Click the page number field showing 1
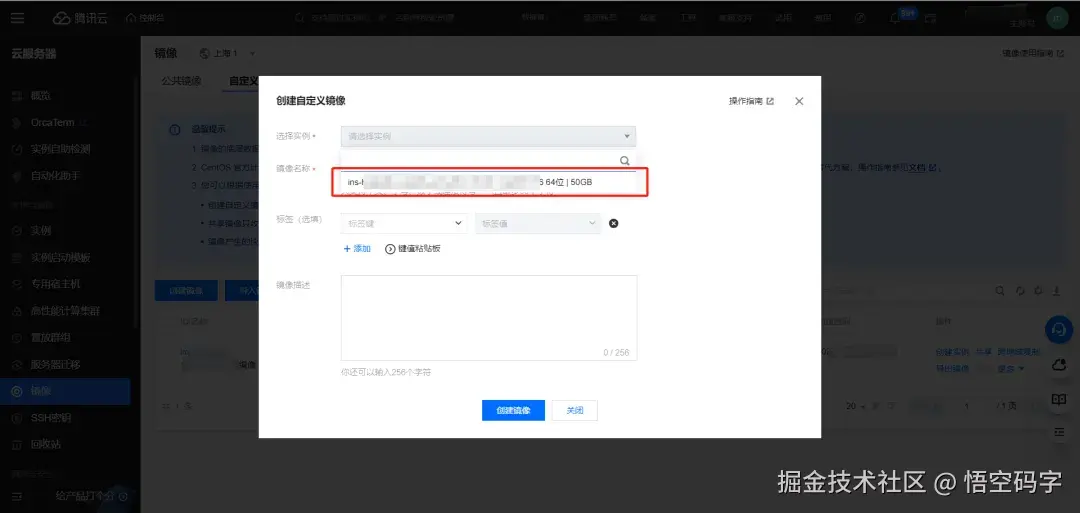Viewport: 1080px width, 513px height. pos(967,406)
